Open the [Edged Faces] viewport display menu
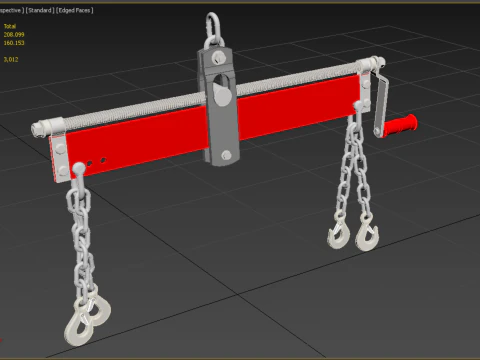The height and width of the screenshot is (360, 480). click(75, 10)
